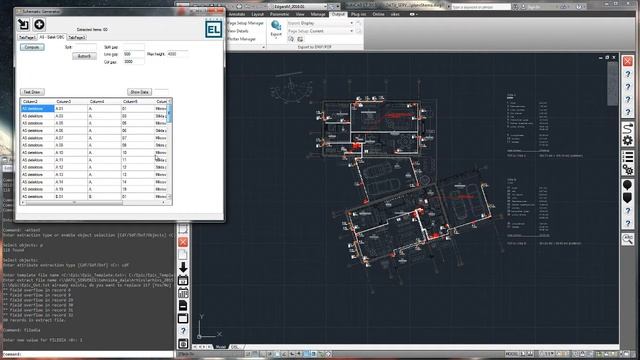Click the bottom icon of middle toolbar

tap(183, 343)
